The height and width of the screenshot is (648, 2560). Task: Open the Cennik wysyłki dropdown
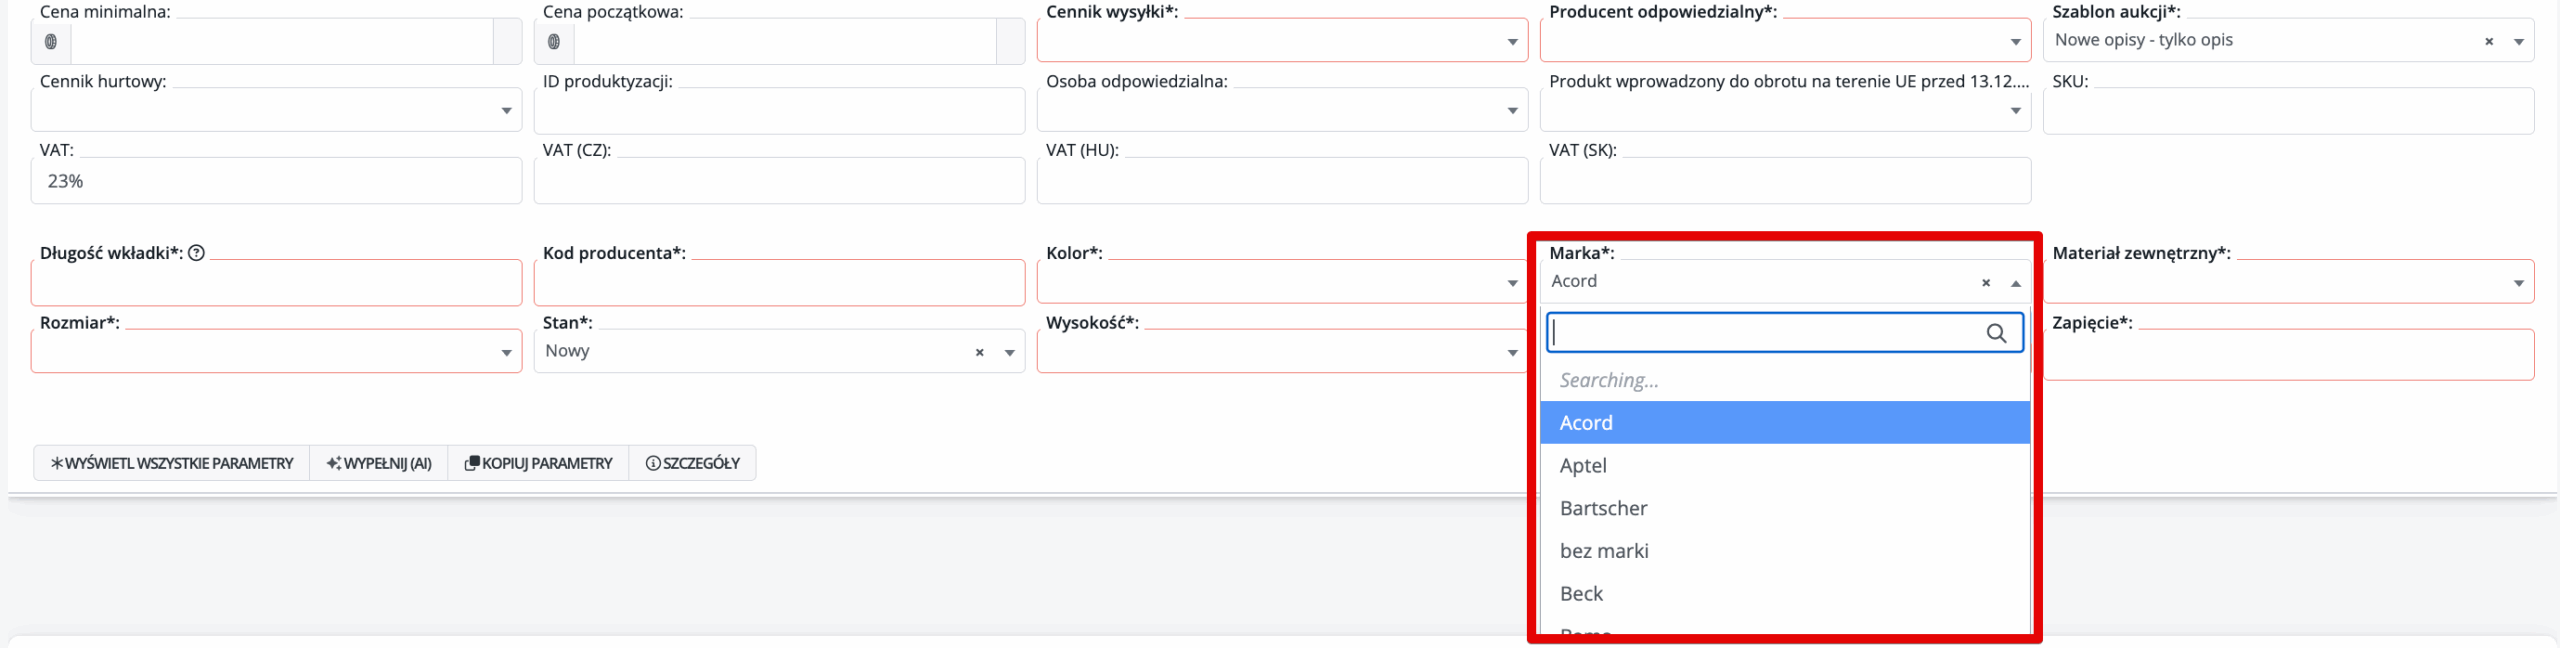[x=1512, y=41]
